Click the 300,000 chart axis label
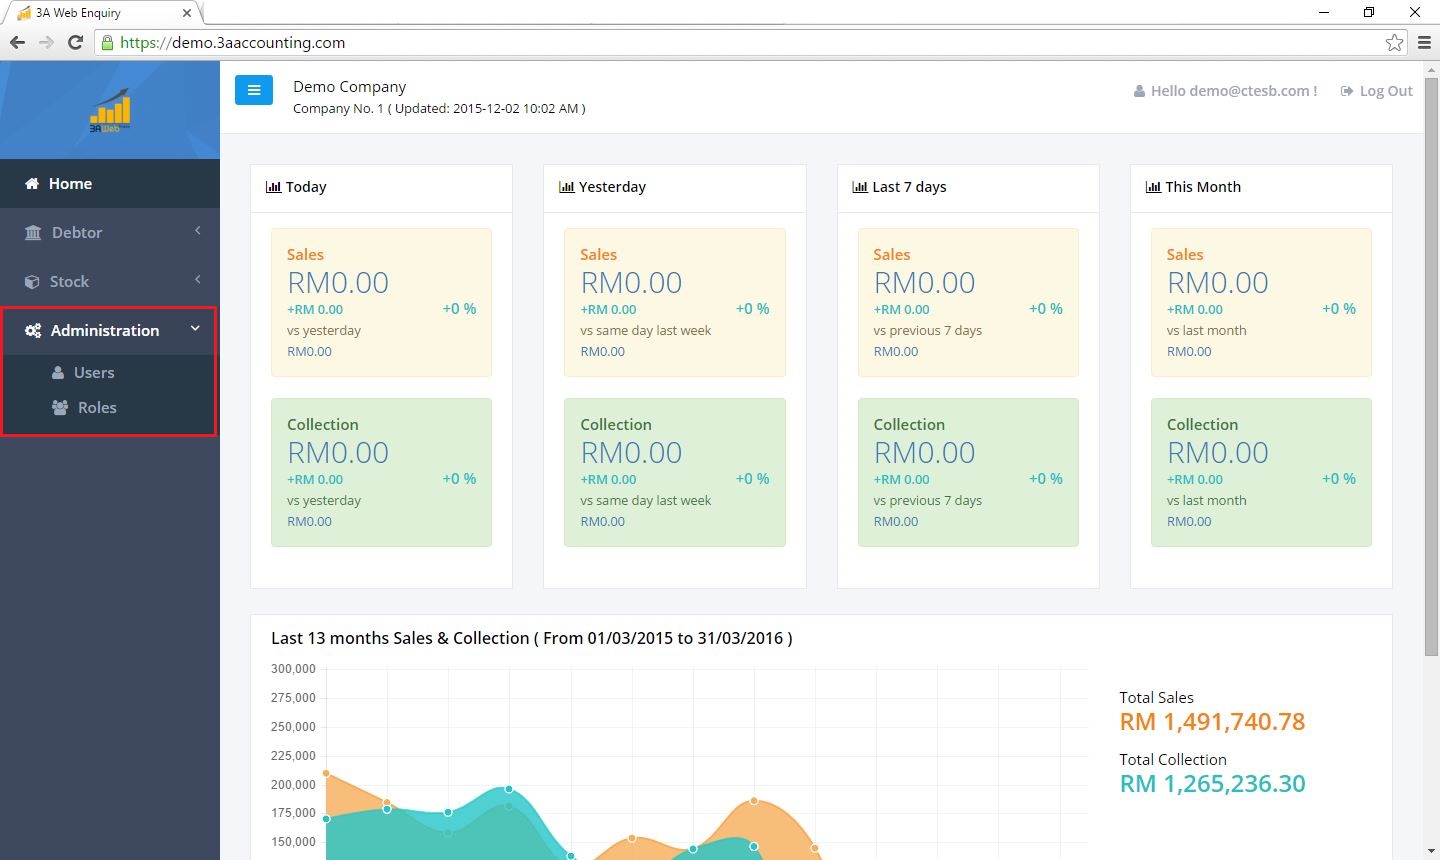 [x=293, y=669]
